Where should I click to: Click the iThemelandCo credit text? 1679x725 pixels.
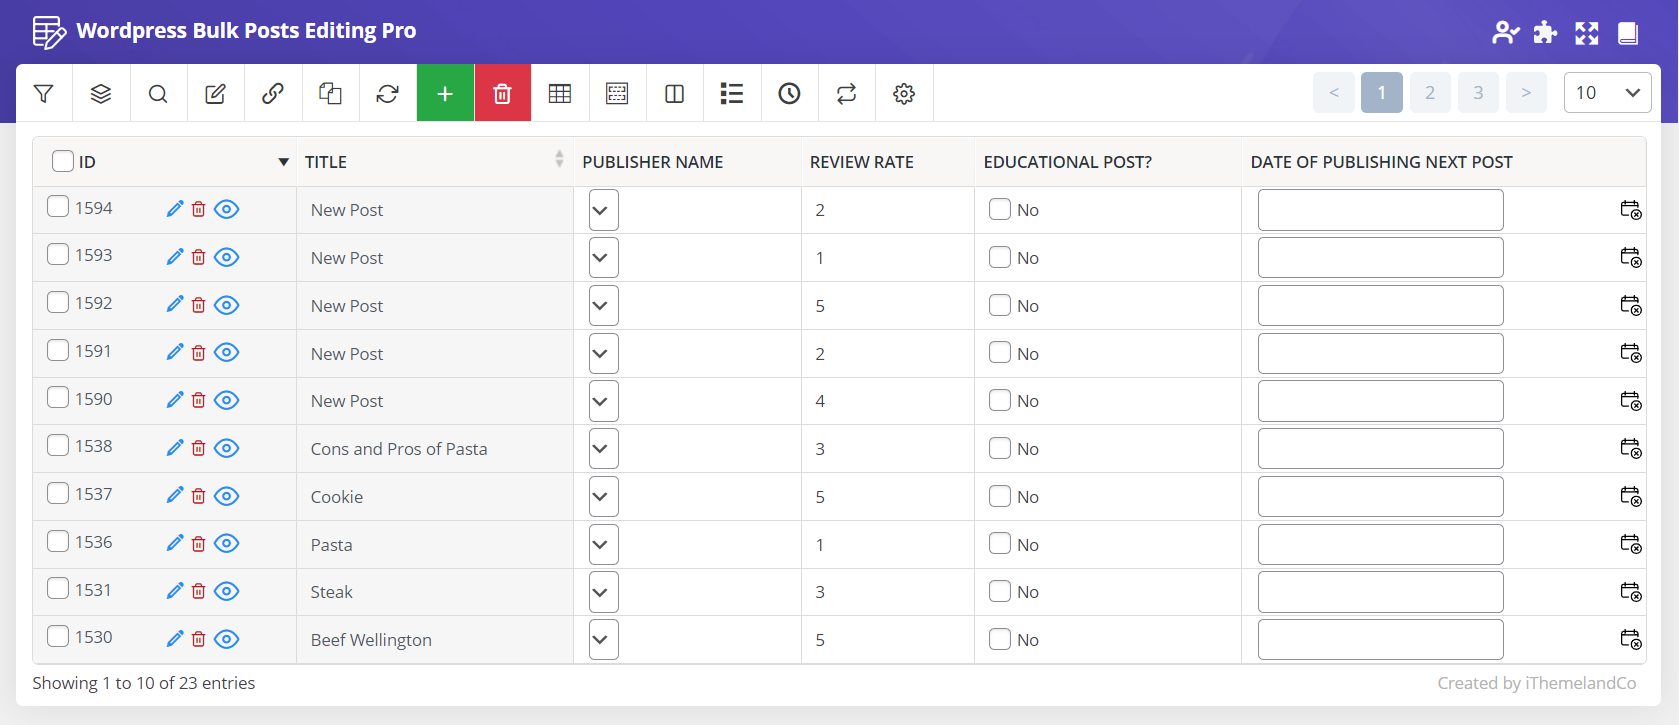[1537, 683]
